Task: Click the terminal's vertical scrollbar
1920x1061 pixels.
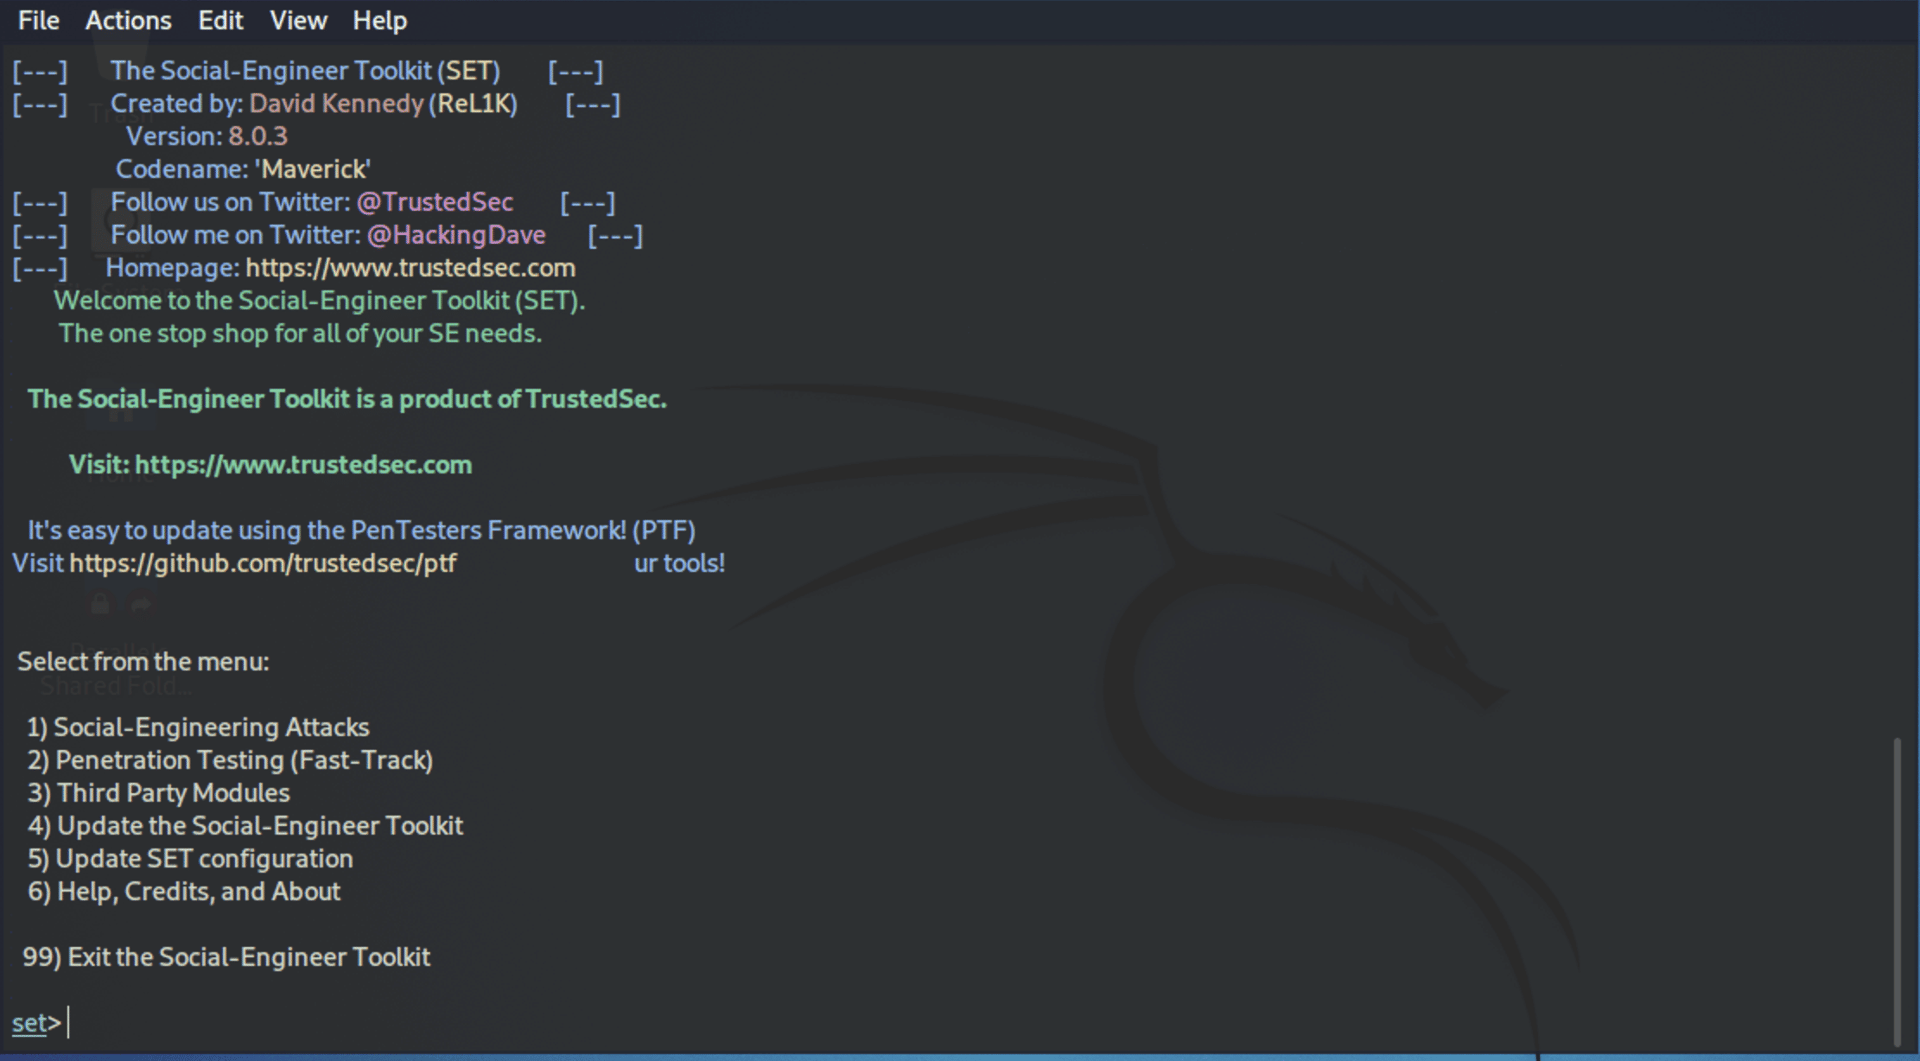Action: (1896, 890)
